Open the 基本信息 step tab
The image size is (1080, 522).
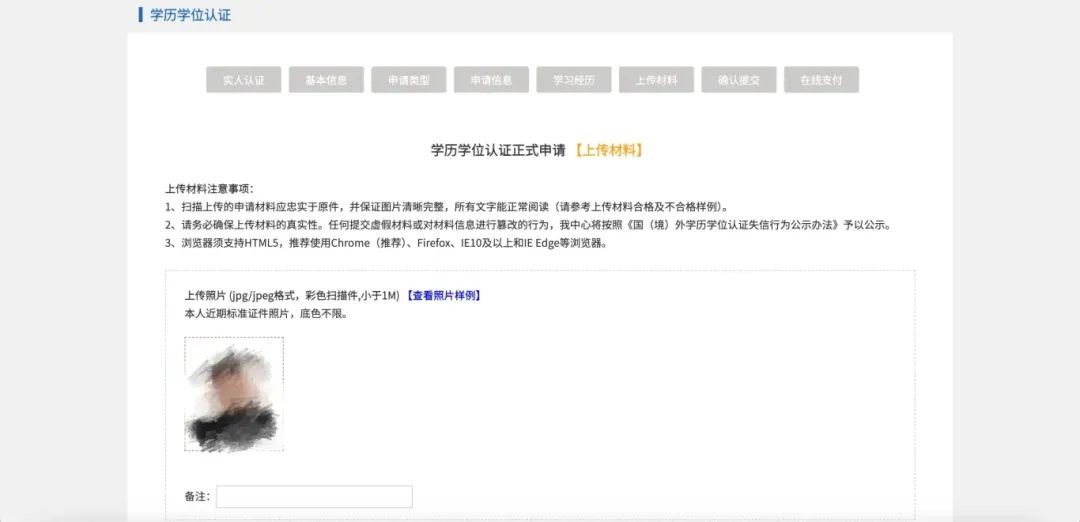[326, 80]
